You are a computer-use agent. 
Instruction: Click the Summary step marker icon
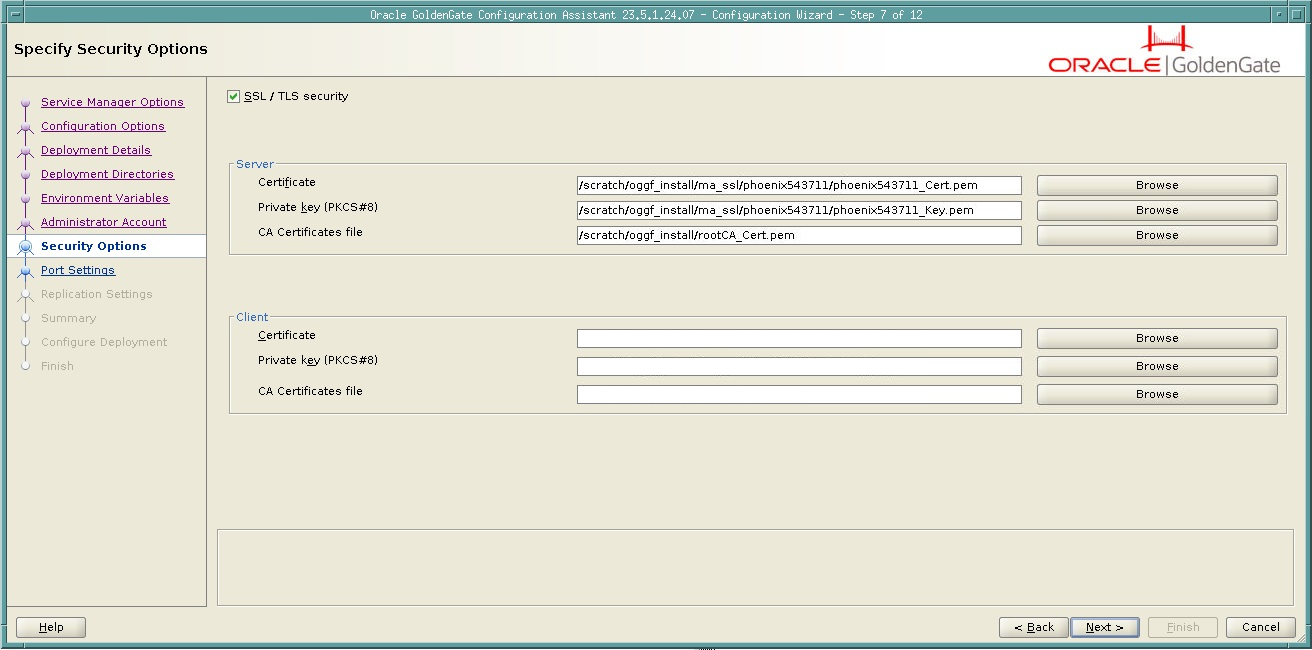coord(26,319)
